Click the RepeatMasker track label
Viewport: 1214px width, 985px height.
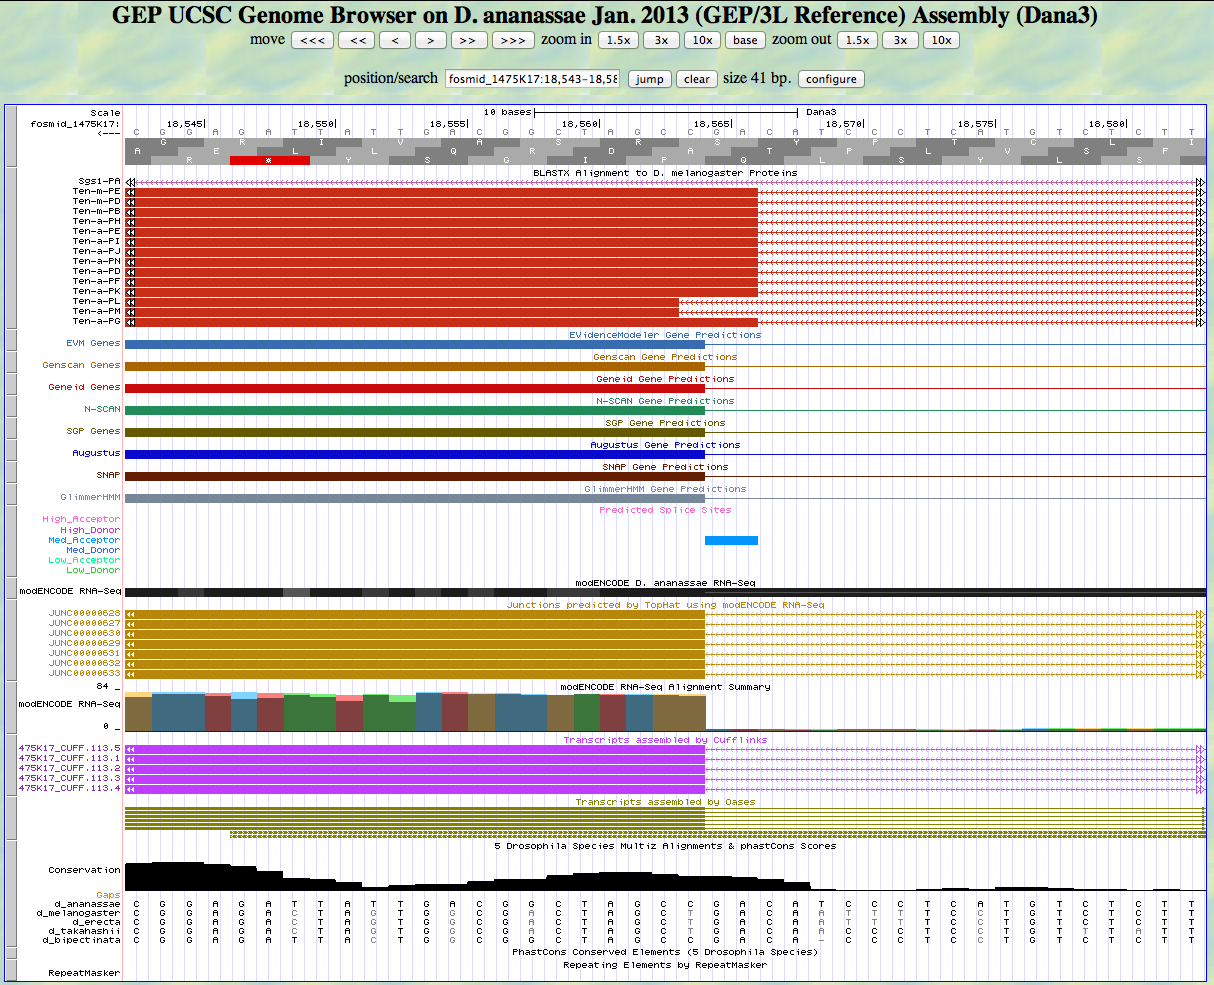(84, 973)
